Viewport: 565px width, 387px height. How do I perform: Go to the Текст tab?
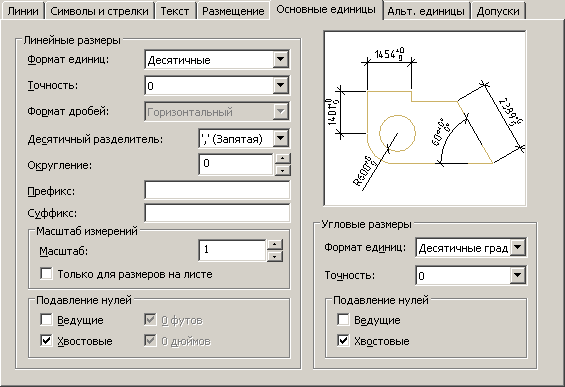(175, 11)
